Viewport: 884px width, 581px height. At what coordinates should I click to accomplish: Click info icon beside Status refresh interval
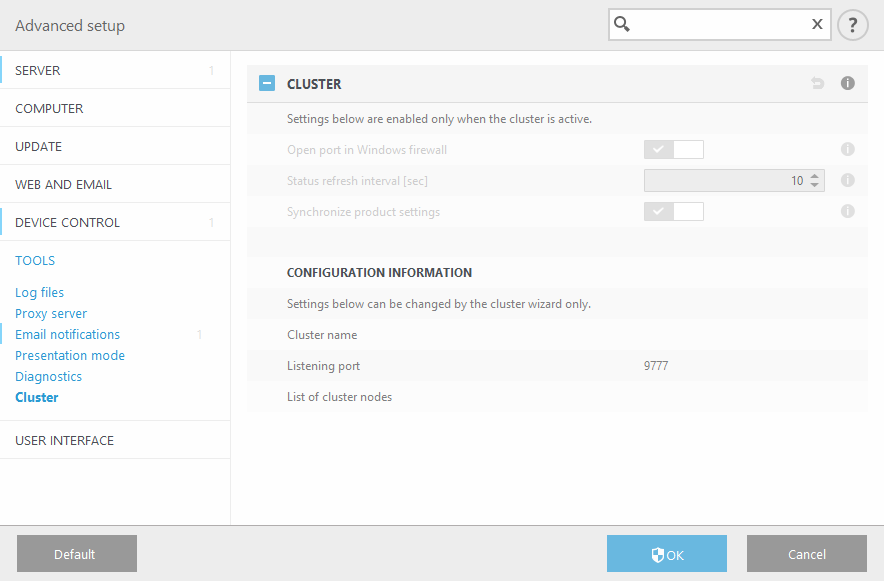click(847, 180)
